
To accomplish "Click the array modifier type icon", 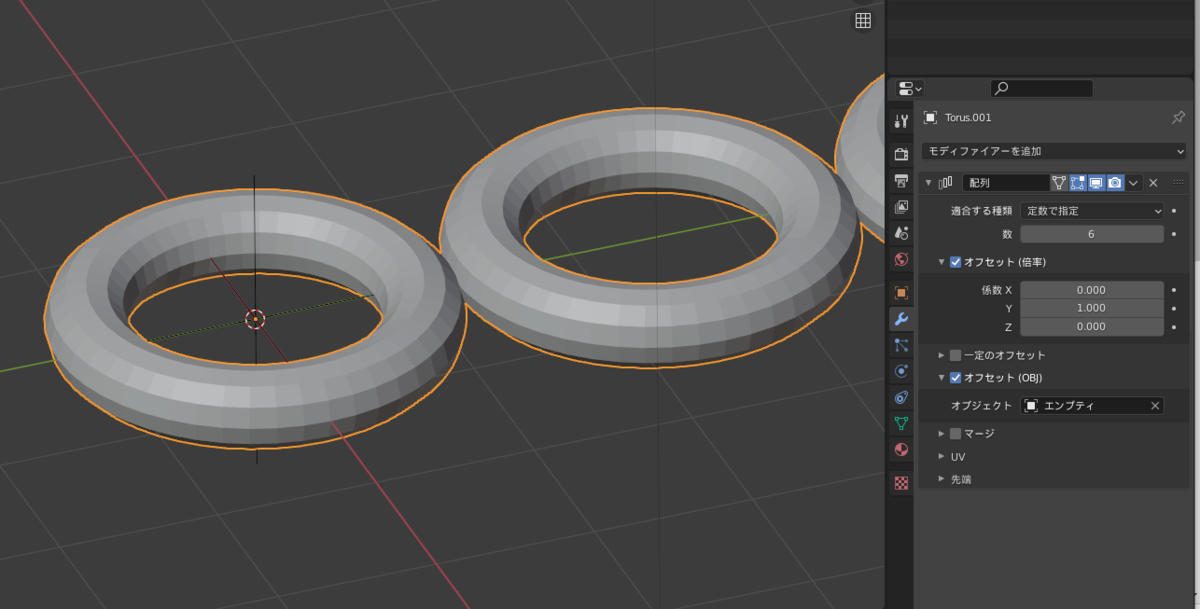I will pyautogui.click(x=945, y=183).
